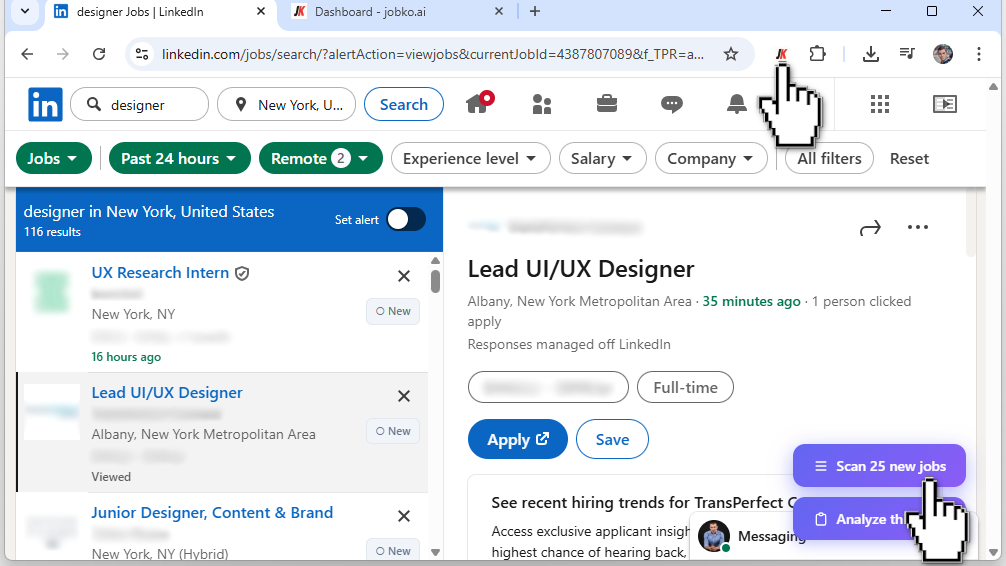Share the Lead UI/UX Designer job
This screenshot has width=1006, height=566.
coord(870,228)
